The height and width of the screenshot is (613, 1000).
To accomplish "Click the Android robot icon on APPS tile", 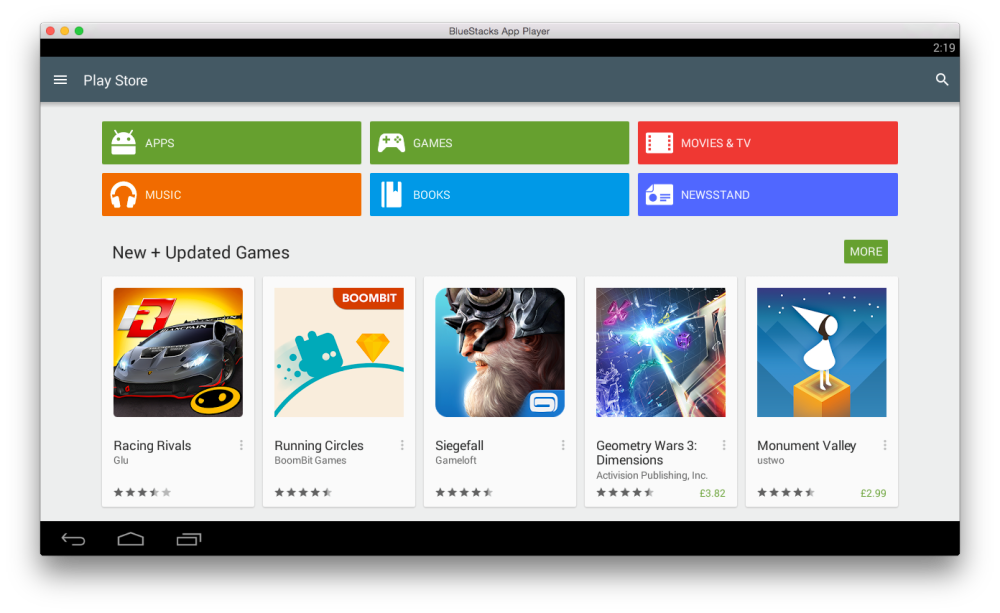I will [124, 142].
